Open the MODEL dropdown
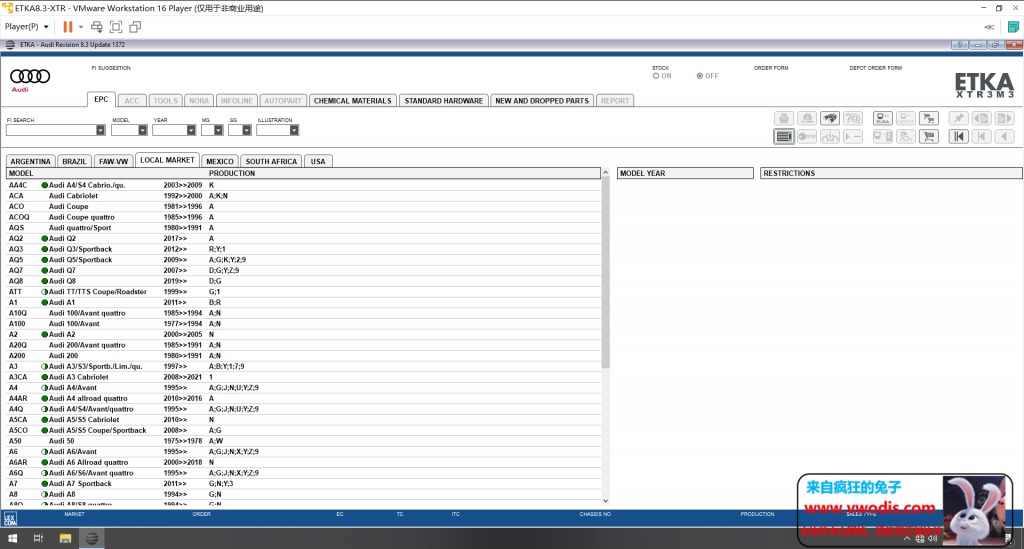 142,130
